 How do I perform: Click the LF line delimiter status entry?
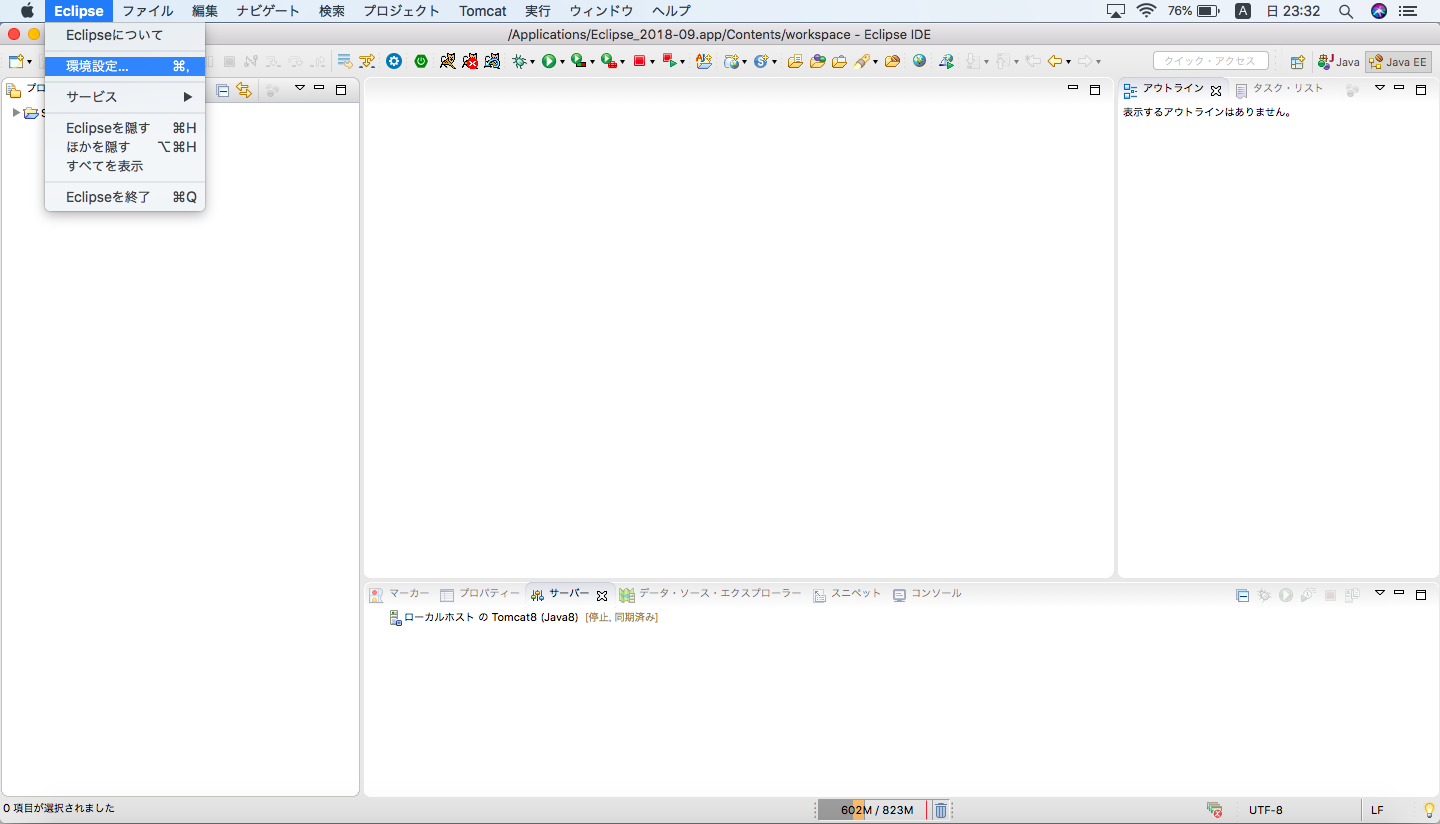coord(1377,810)
